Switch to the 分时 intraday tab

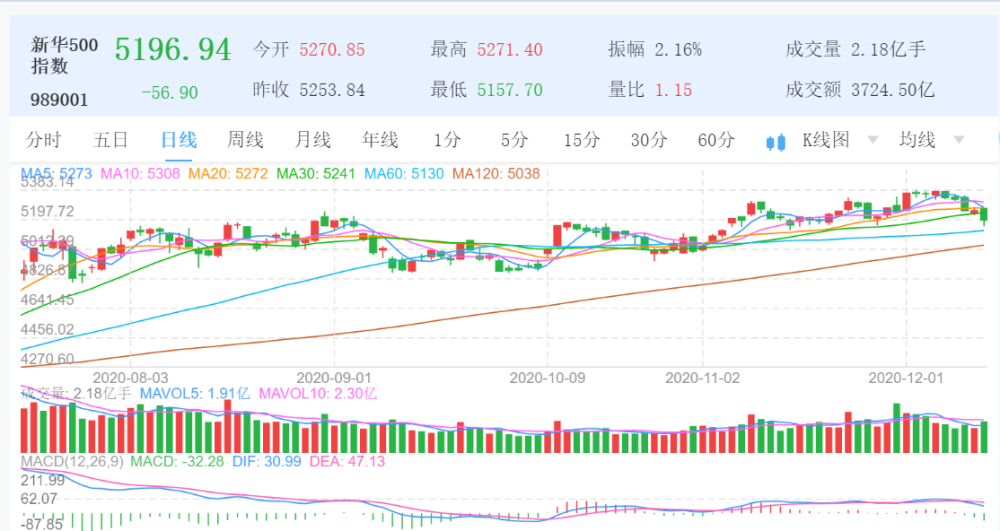[43, 140]
